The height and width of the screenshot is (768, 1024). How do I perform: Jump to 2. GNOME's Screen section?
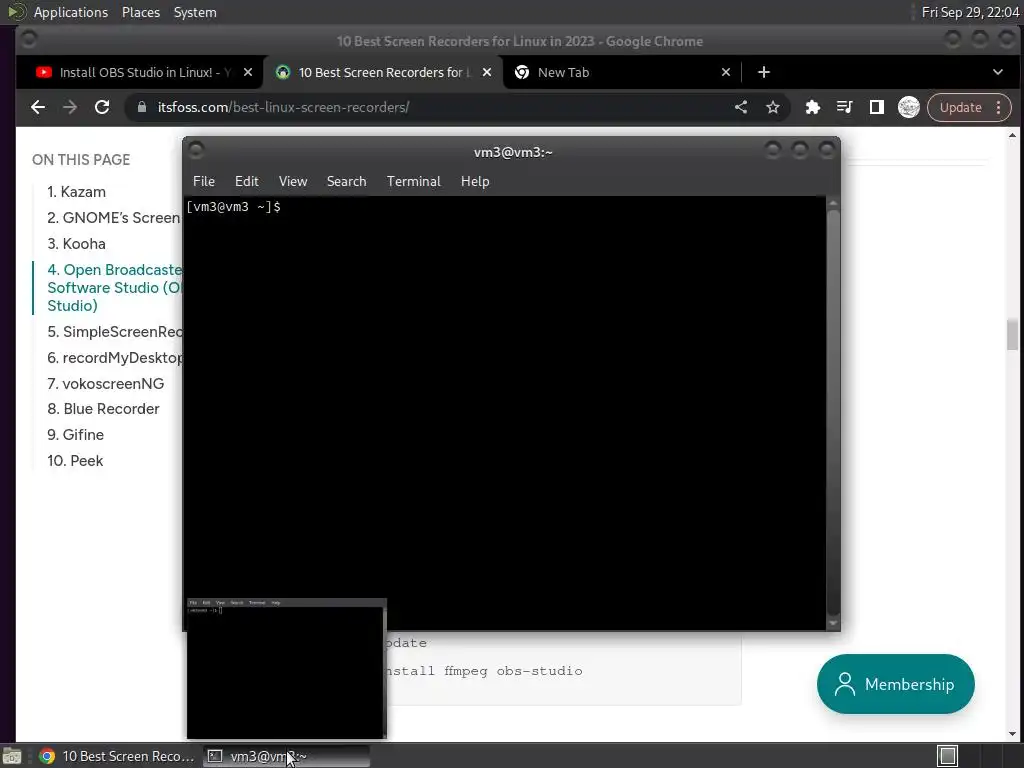[x=114, y=218]
